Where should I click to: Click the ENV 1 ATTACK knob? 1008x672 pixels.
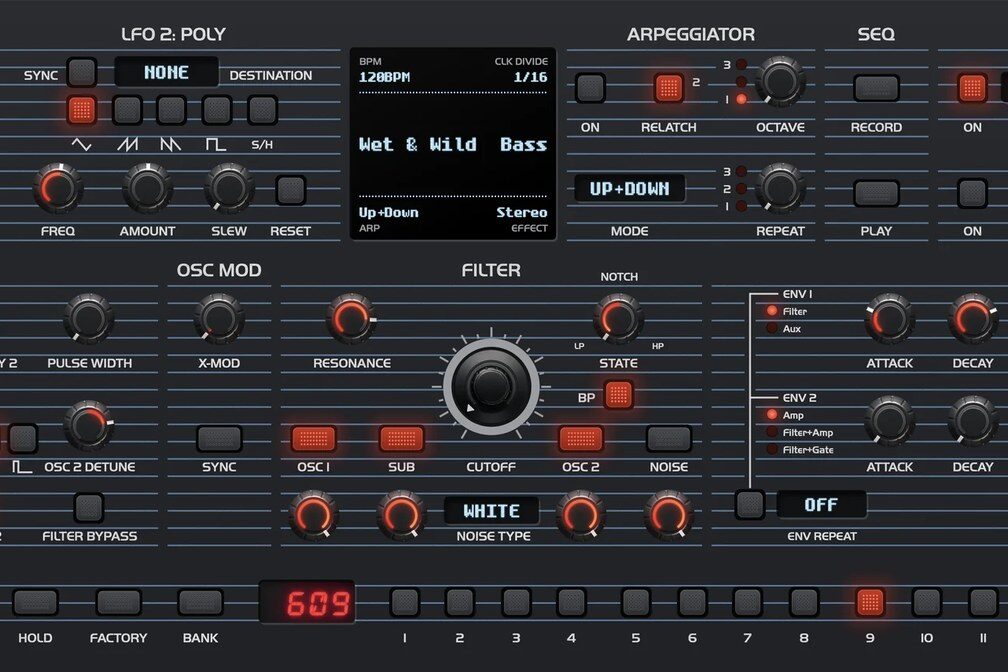click(x=890, y=318)
